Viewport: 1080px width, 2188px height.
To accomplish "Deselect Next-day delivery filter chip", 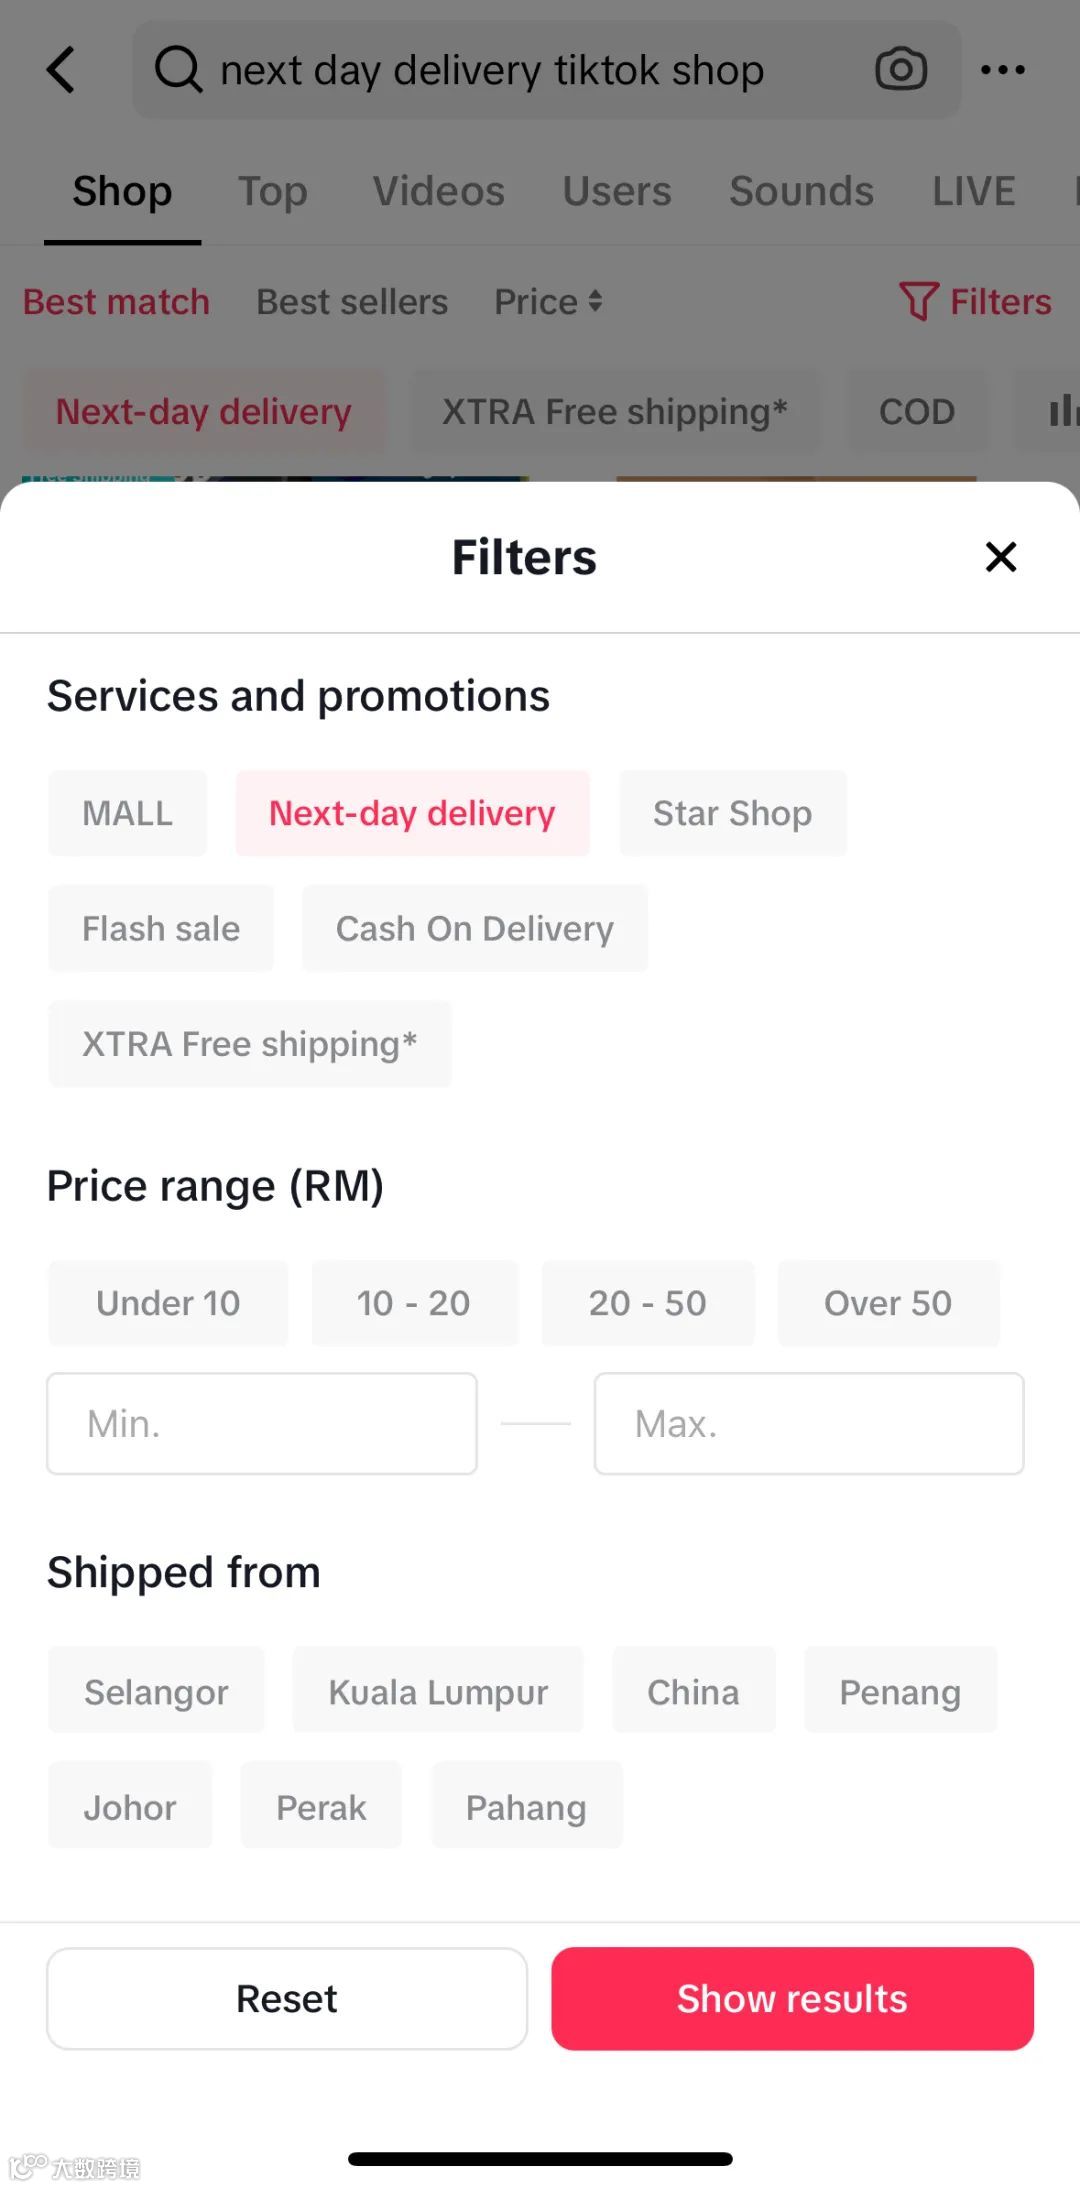I will point(412,813).
